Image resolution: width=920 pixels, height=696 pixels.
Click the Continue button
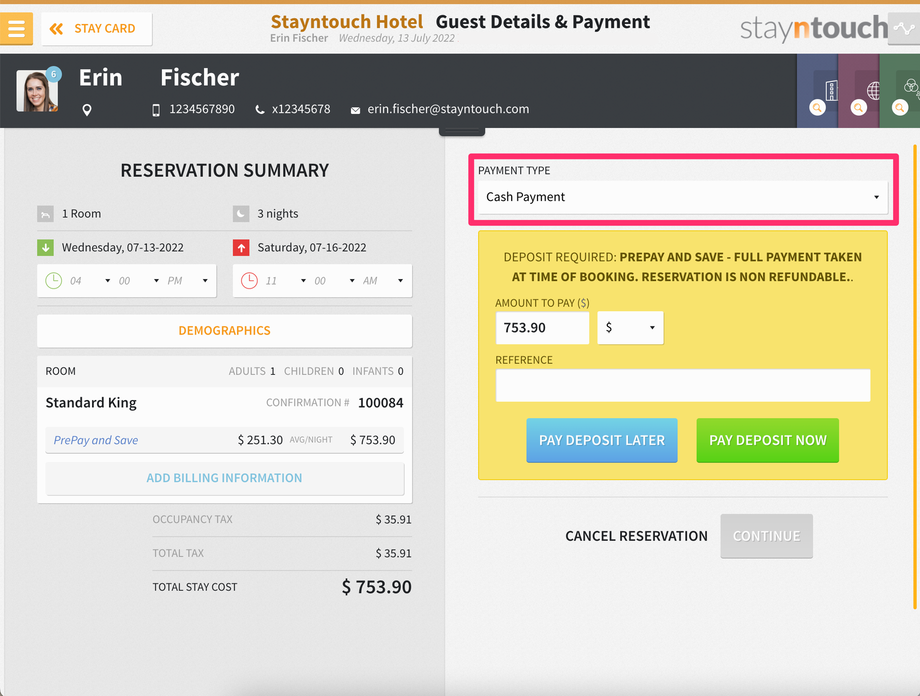coord(766,536)
